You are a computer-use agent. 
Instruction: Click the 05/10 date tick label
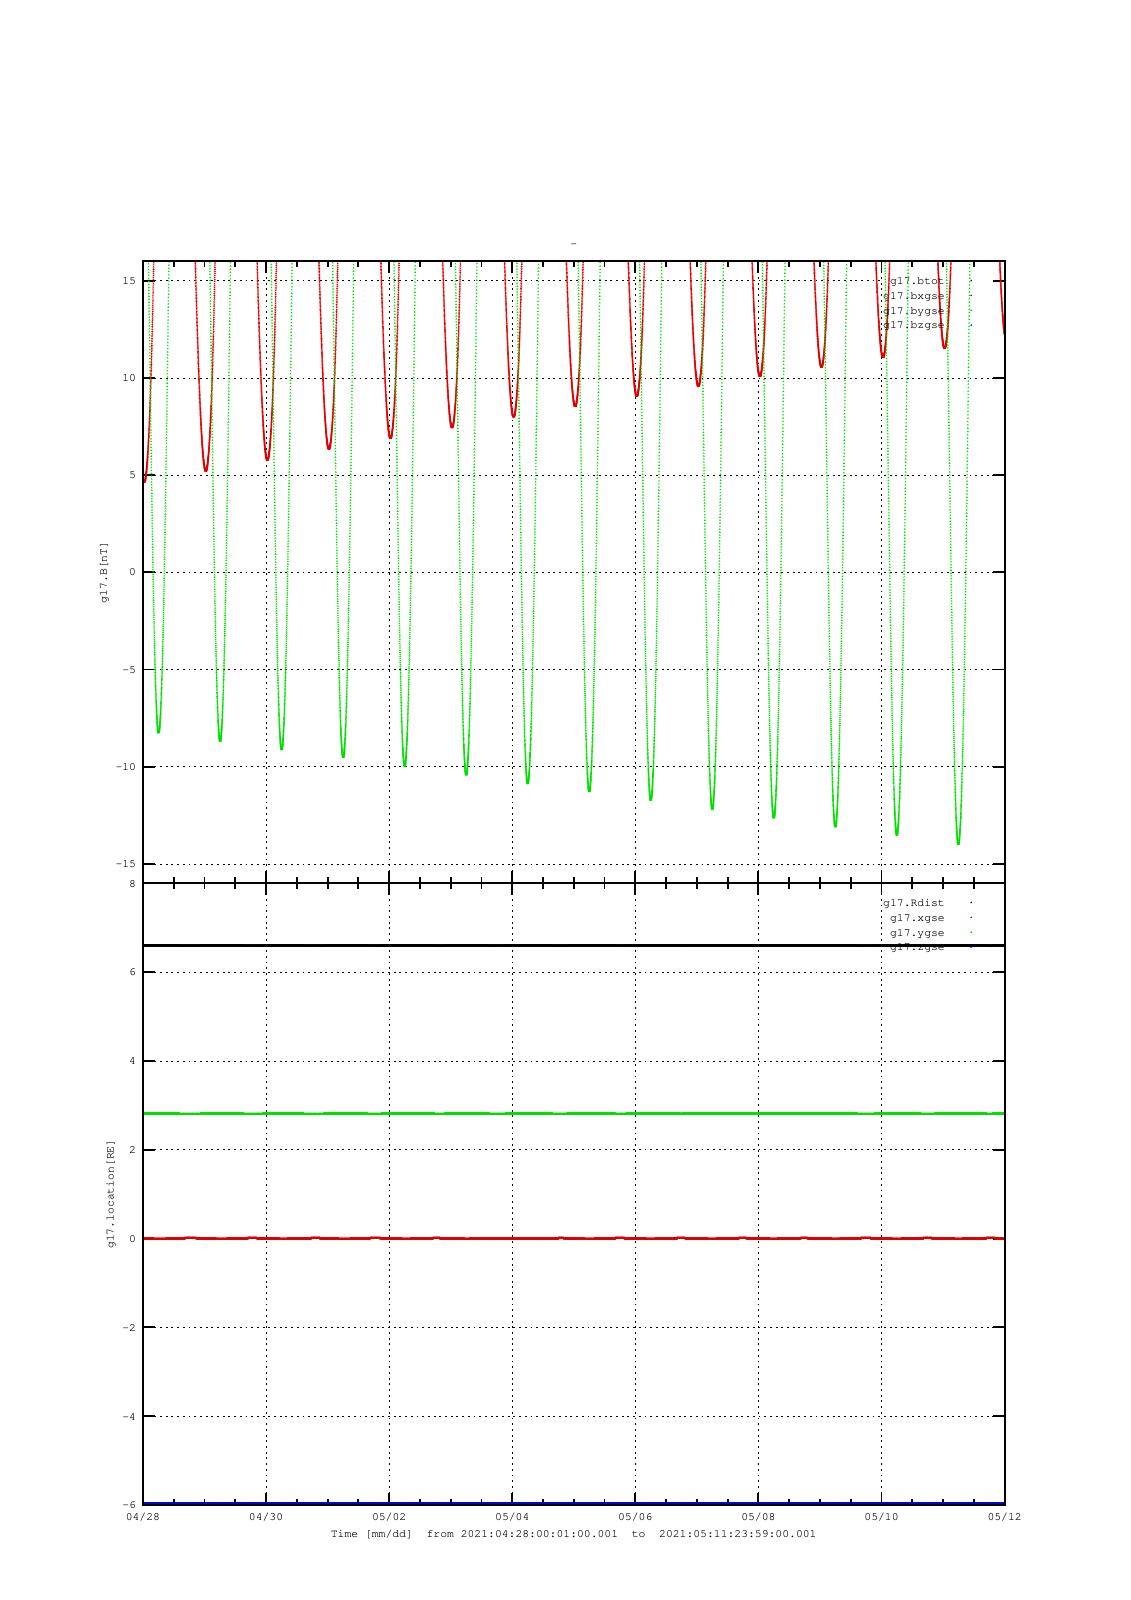[881, 1517]
